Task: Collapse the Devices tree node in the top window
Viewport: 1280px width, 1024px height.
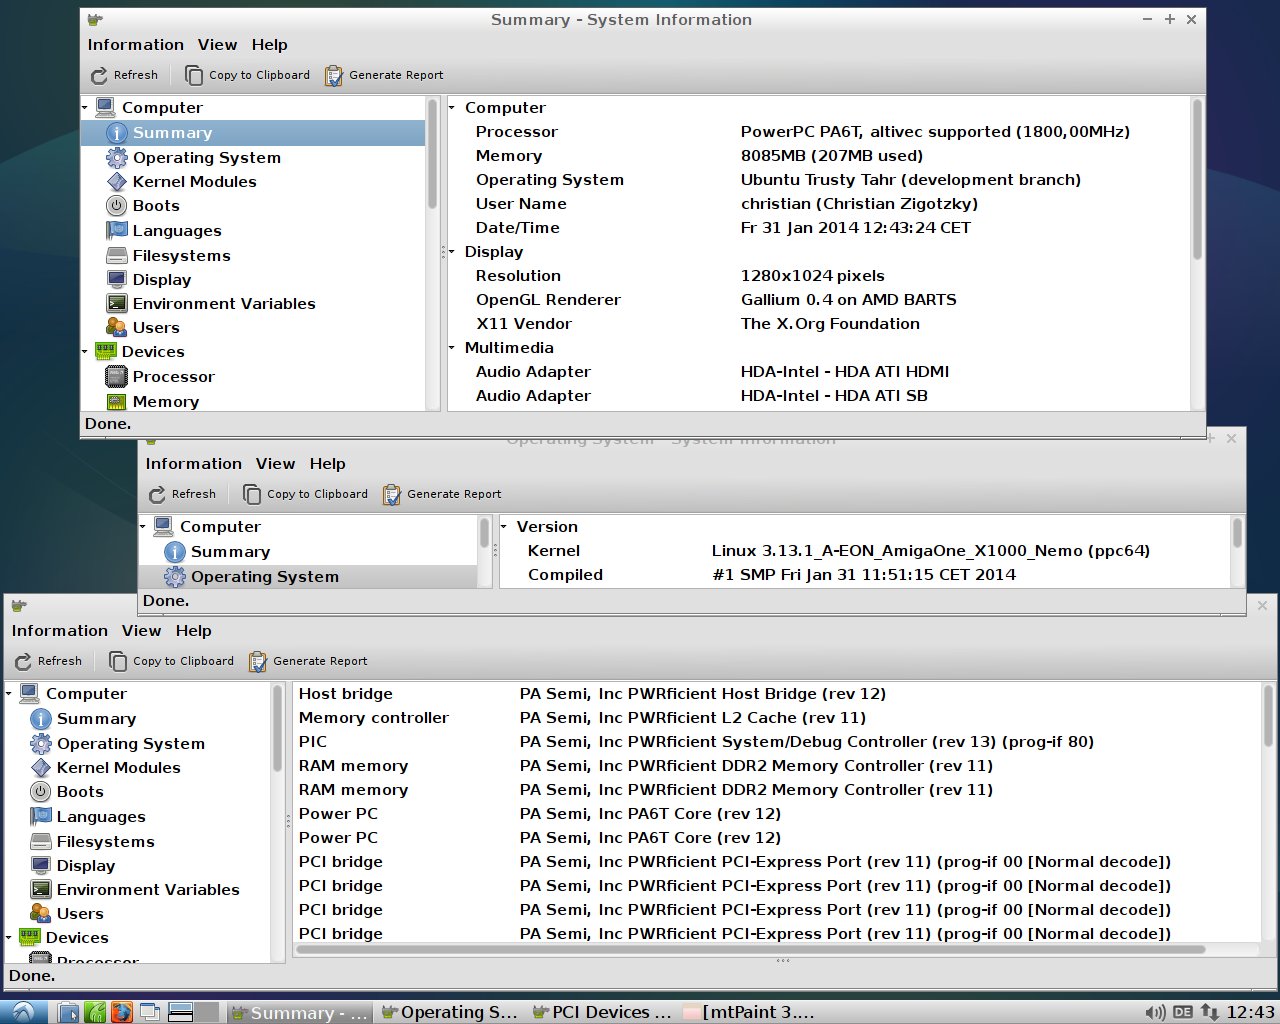Action: 85,352
